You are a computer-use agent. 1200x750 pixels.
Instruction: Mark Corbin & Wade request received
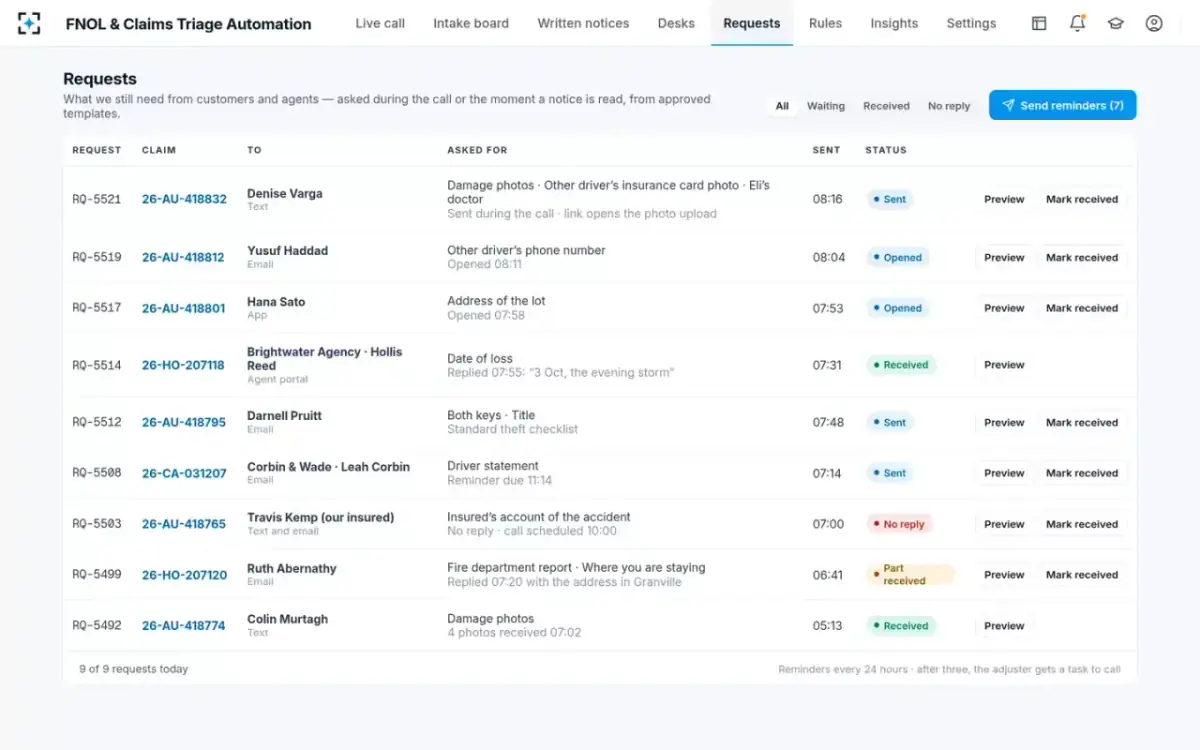pyautogui.click(x=1082, y=473)
